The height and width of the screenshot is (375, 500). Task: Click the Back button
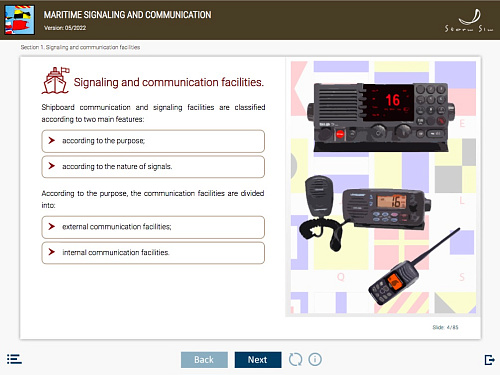[204, 360]
